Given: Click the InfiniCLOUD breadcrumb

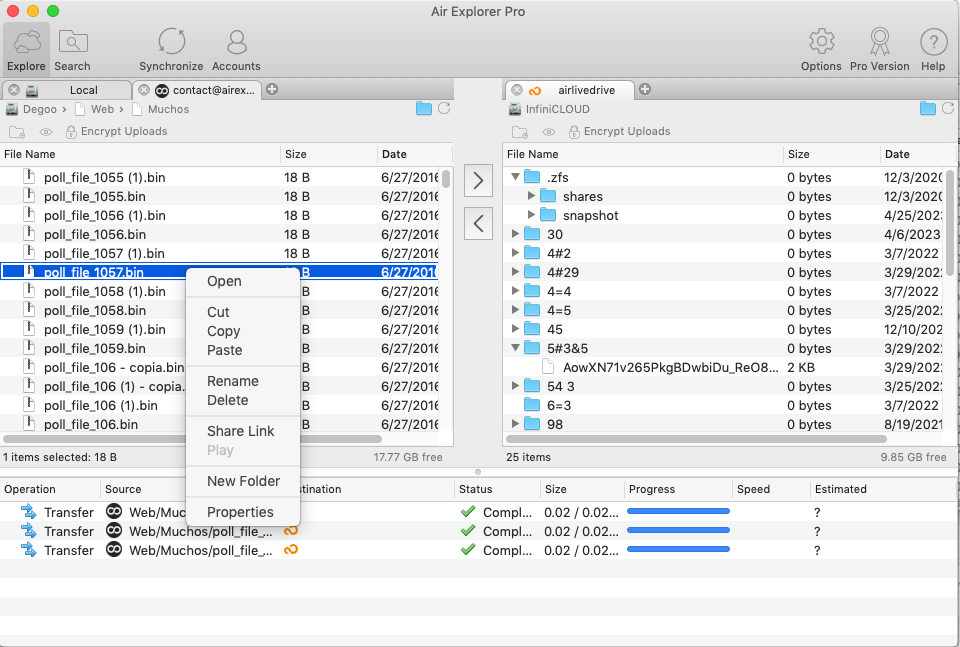Looking at the screenshot, I should pyautogui.click(x=557, y=109).
